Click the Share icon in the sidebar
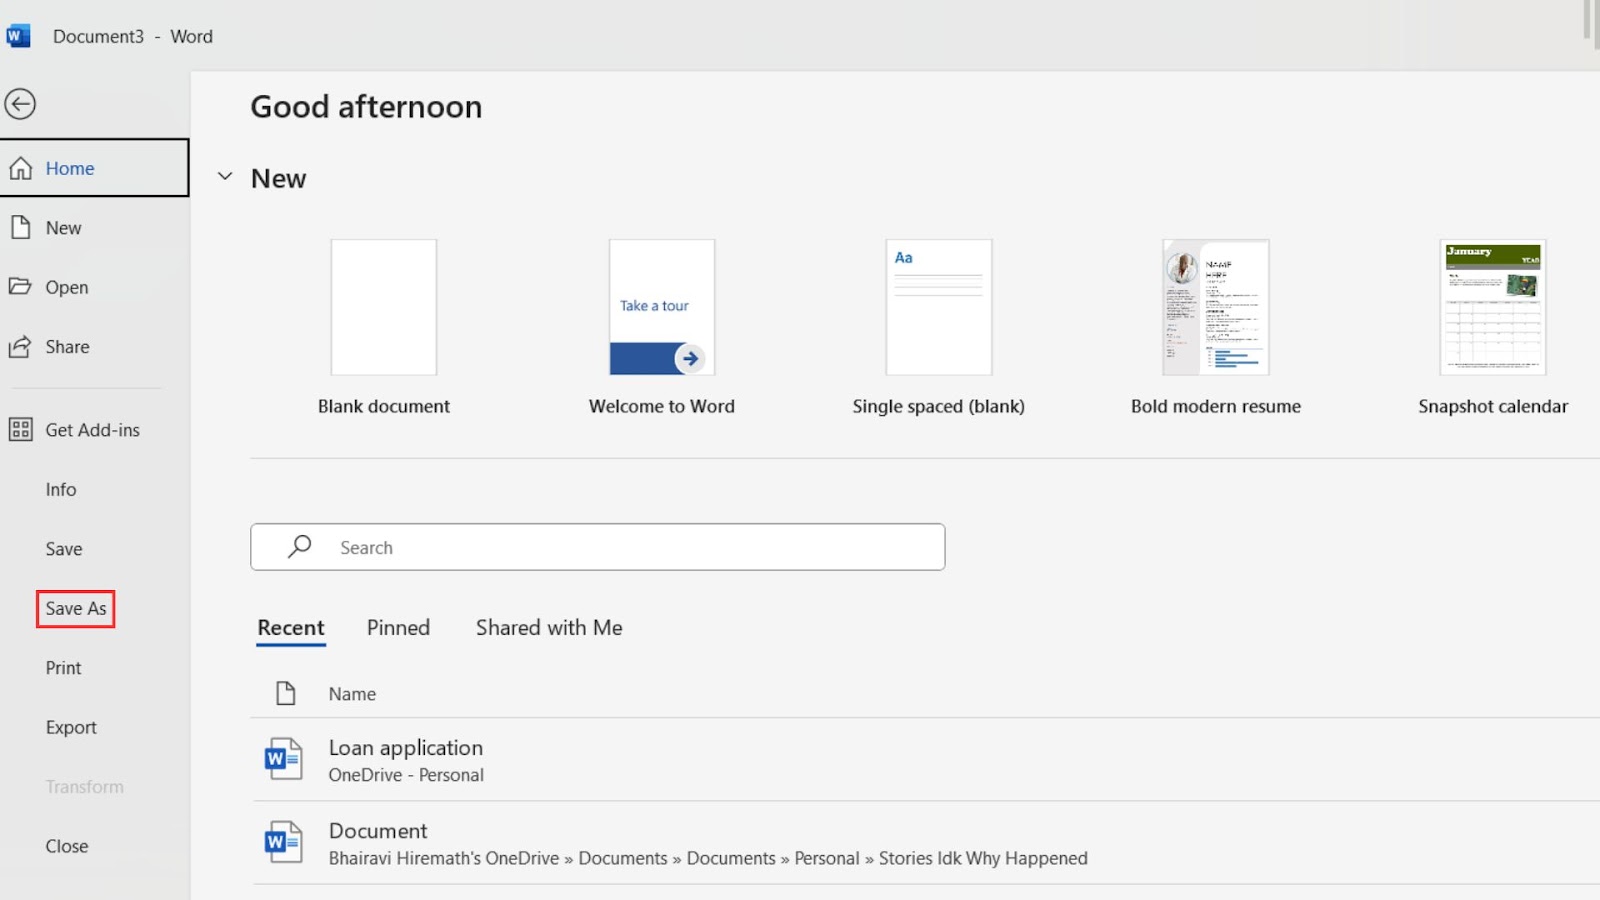Image resolution: width=1600 pixels, height=900 pixels. 21,346
